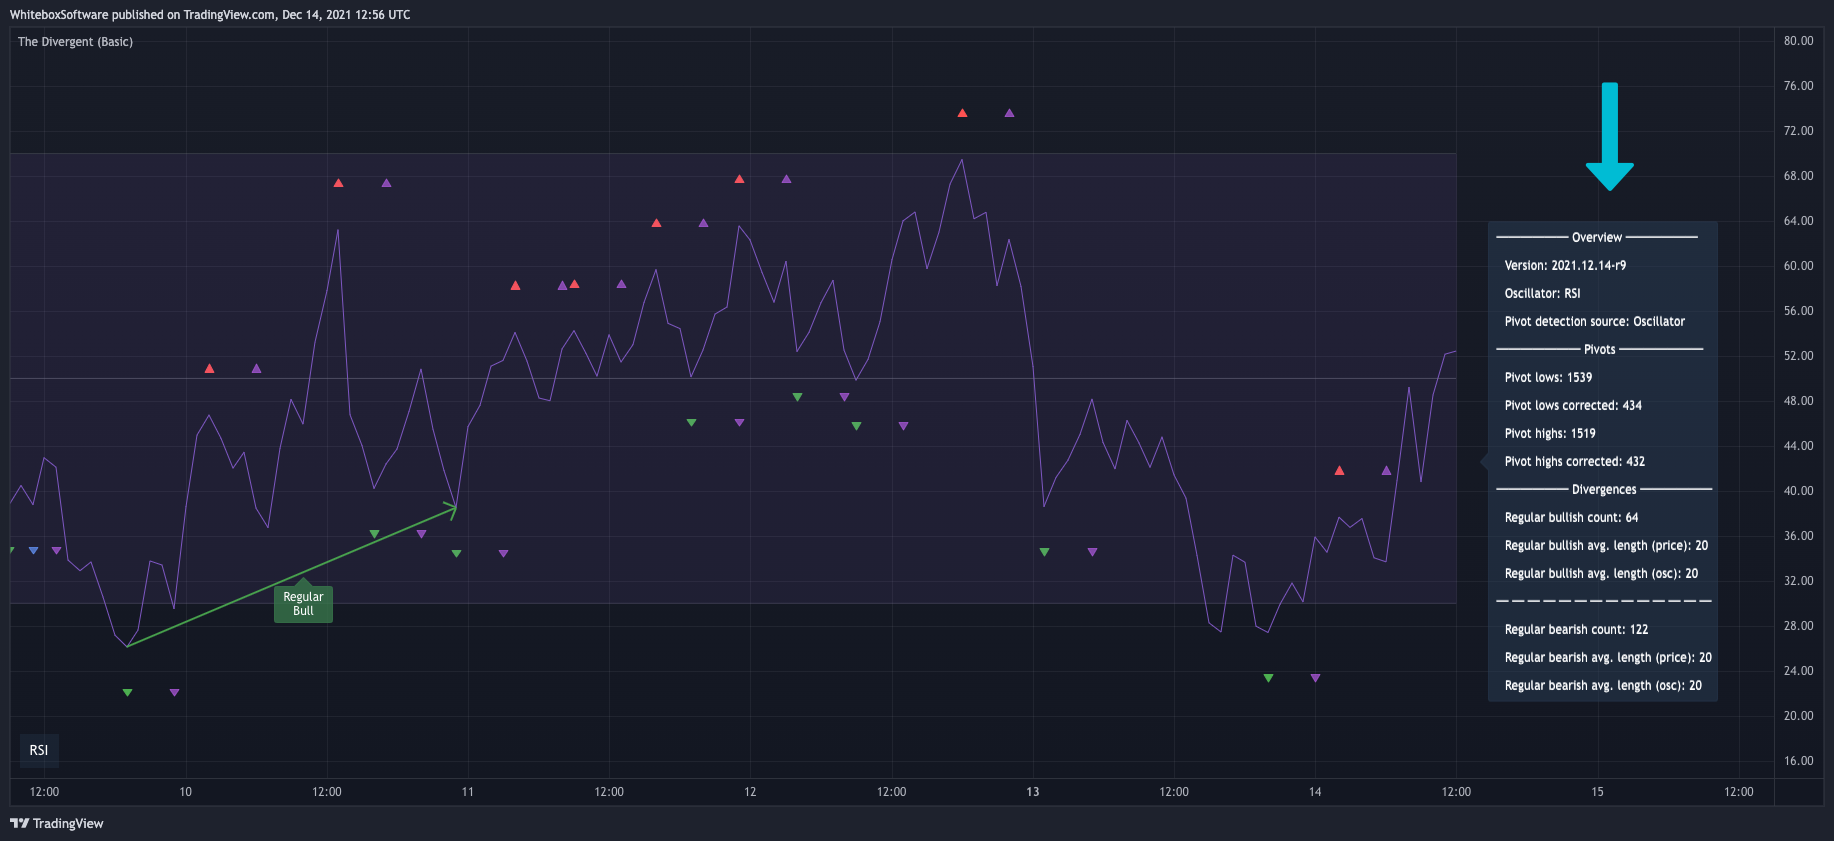The height and width of the screenshot is (841, 1834).
Task: Click The Divergent (Basic) indicator title
Action: [x=75, y=42]
